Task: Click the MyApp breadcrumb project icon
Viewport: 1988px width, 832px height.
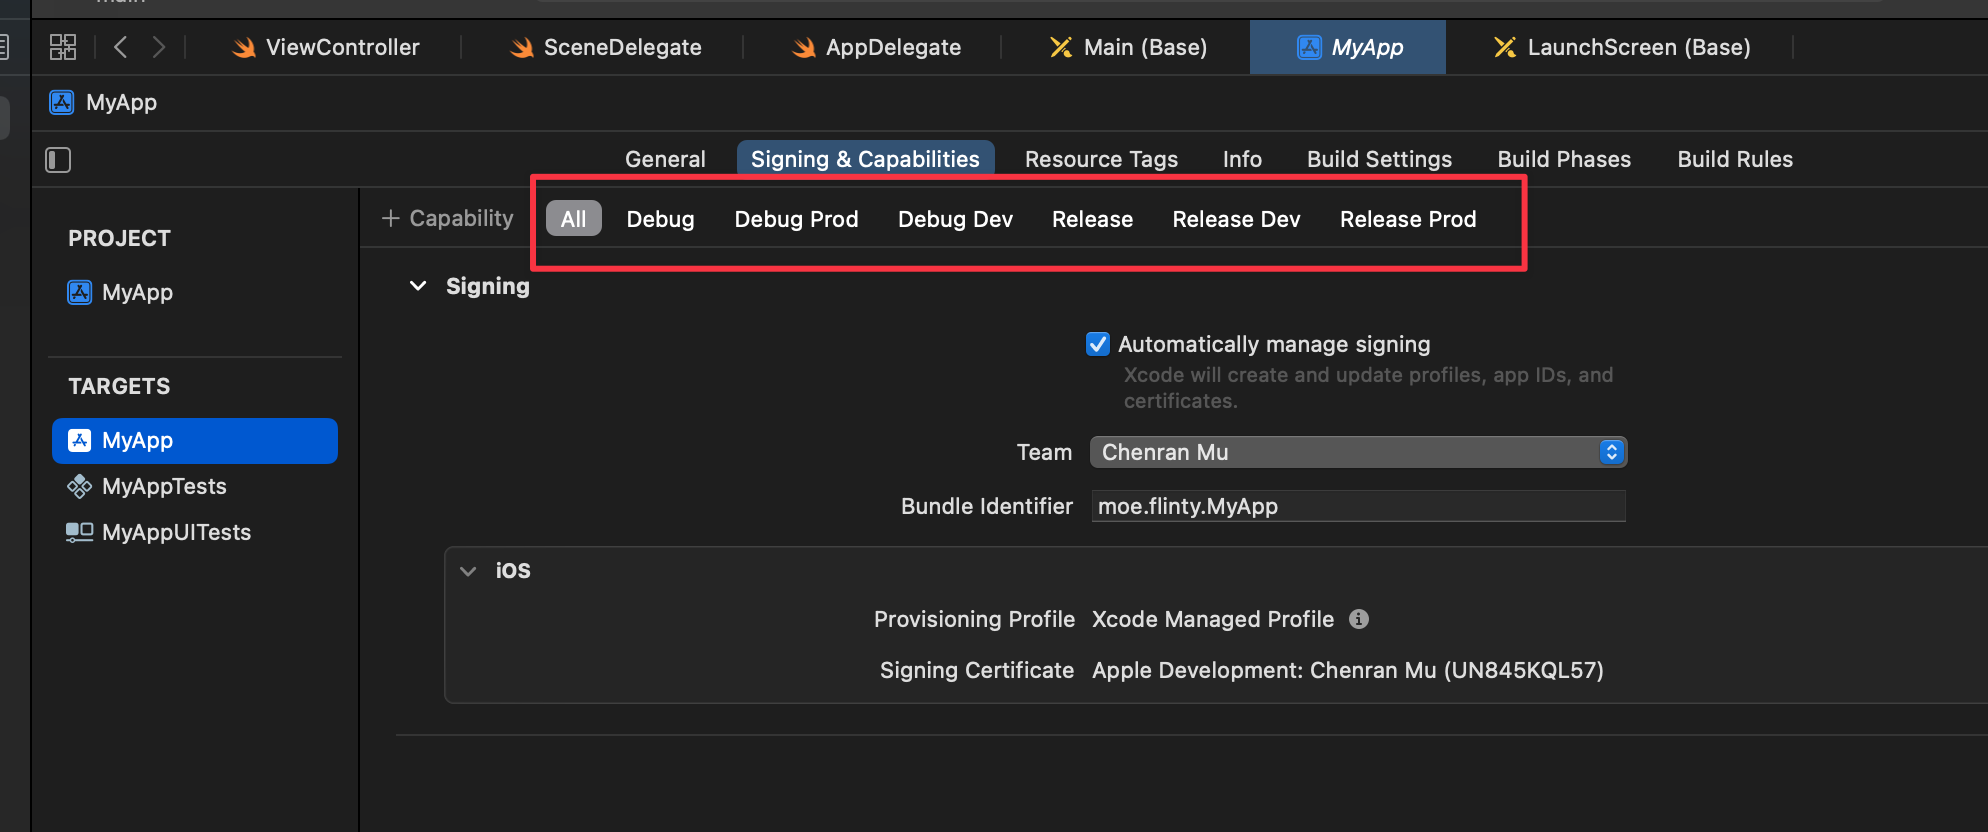Action: click(x=62, y=102)
